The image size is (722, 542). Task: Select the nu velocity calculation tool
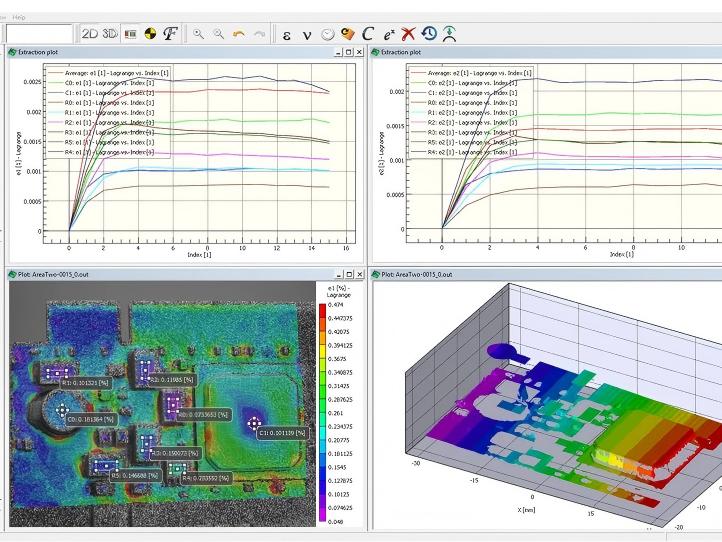[x=307, y=34]
